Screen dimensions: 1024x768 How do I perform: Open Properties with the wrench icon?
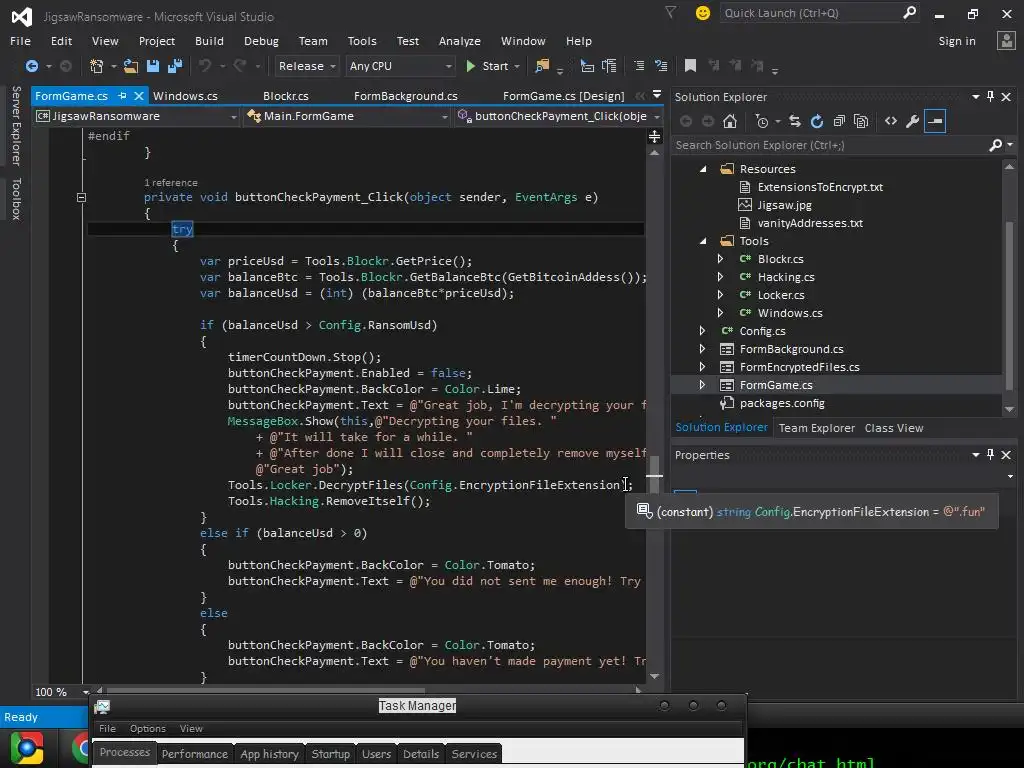(x=912, y=121)
